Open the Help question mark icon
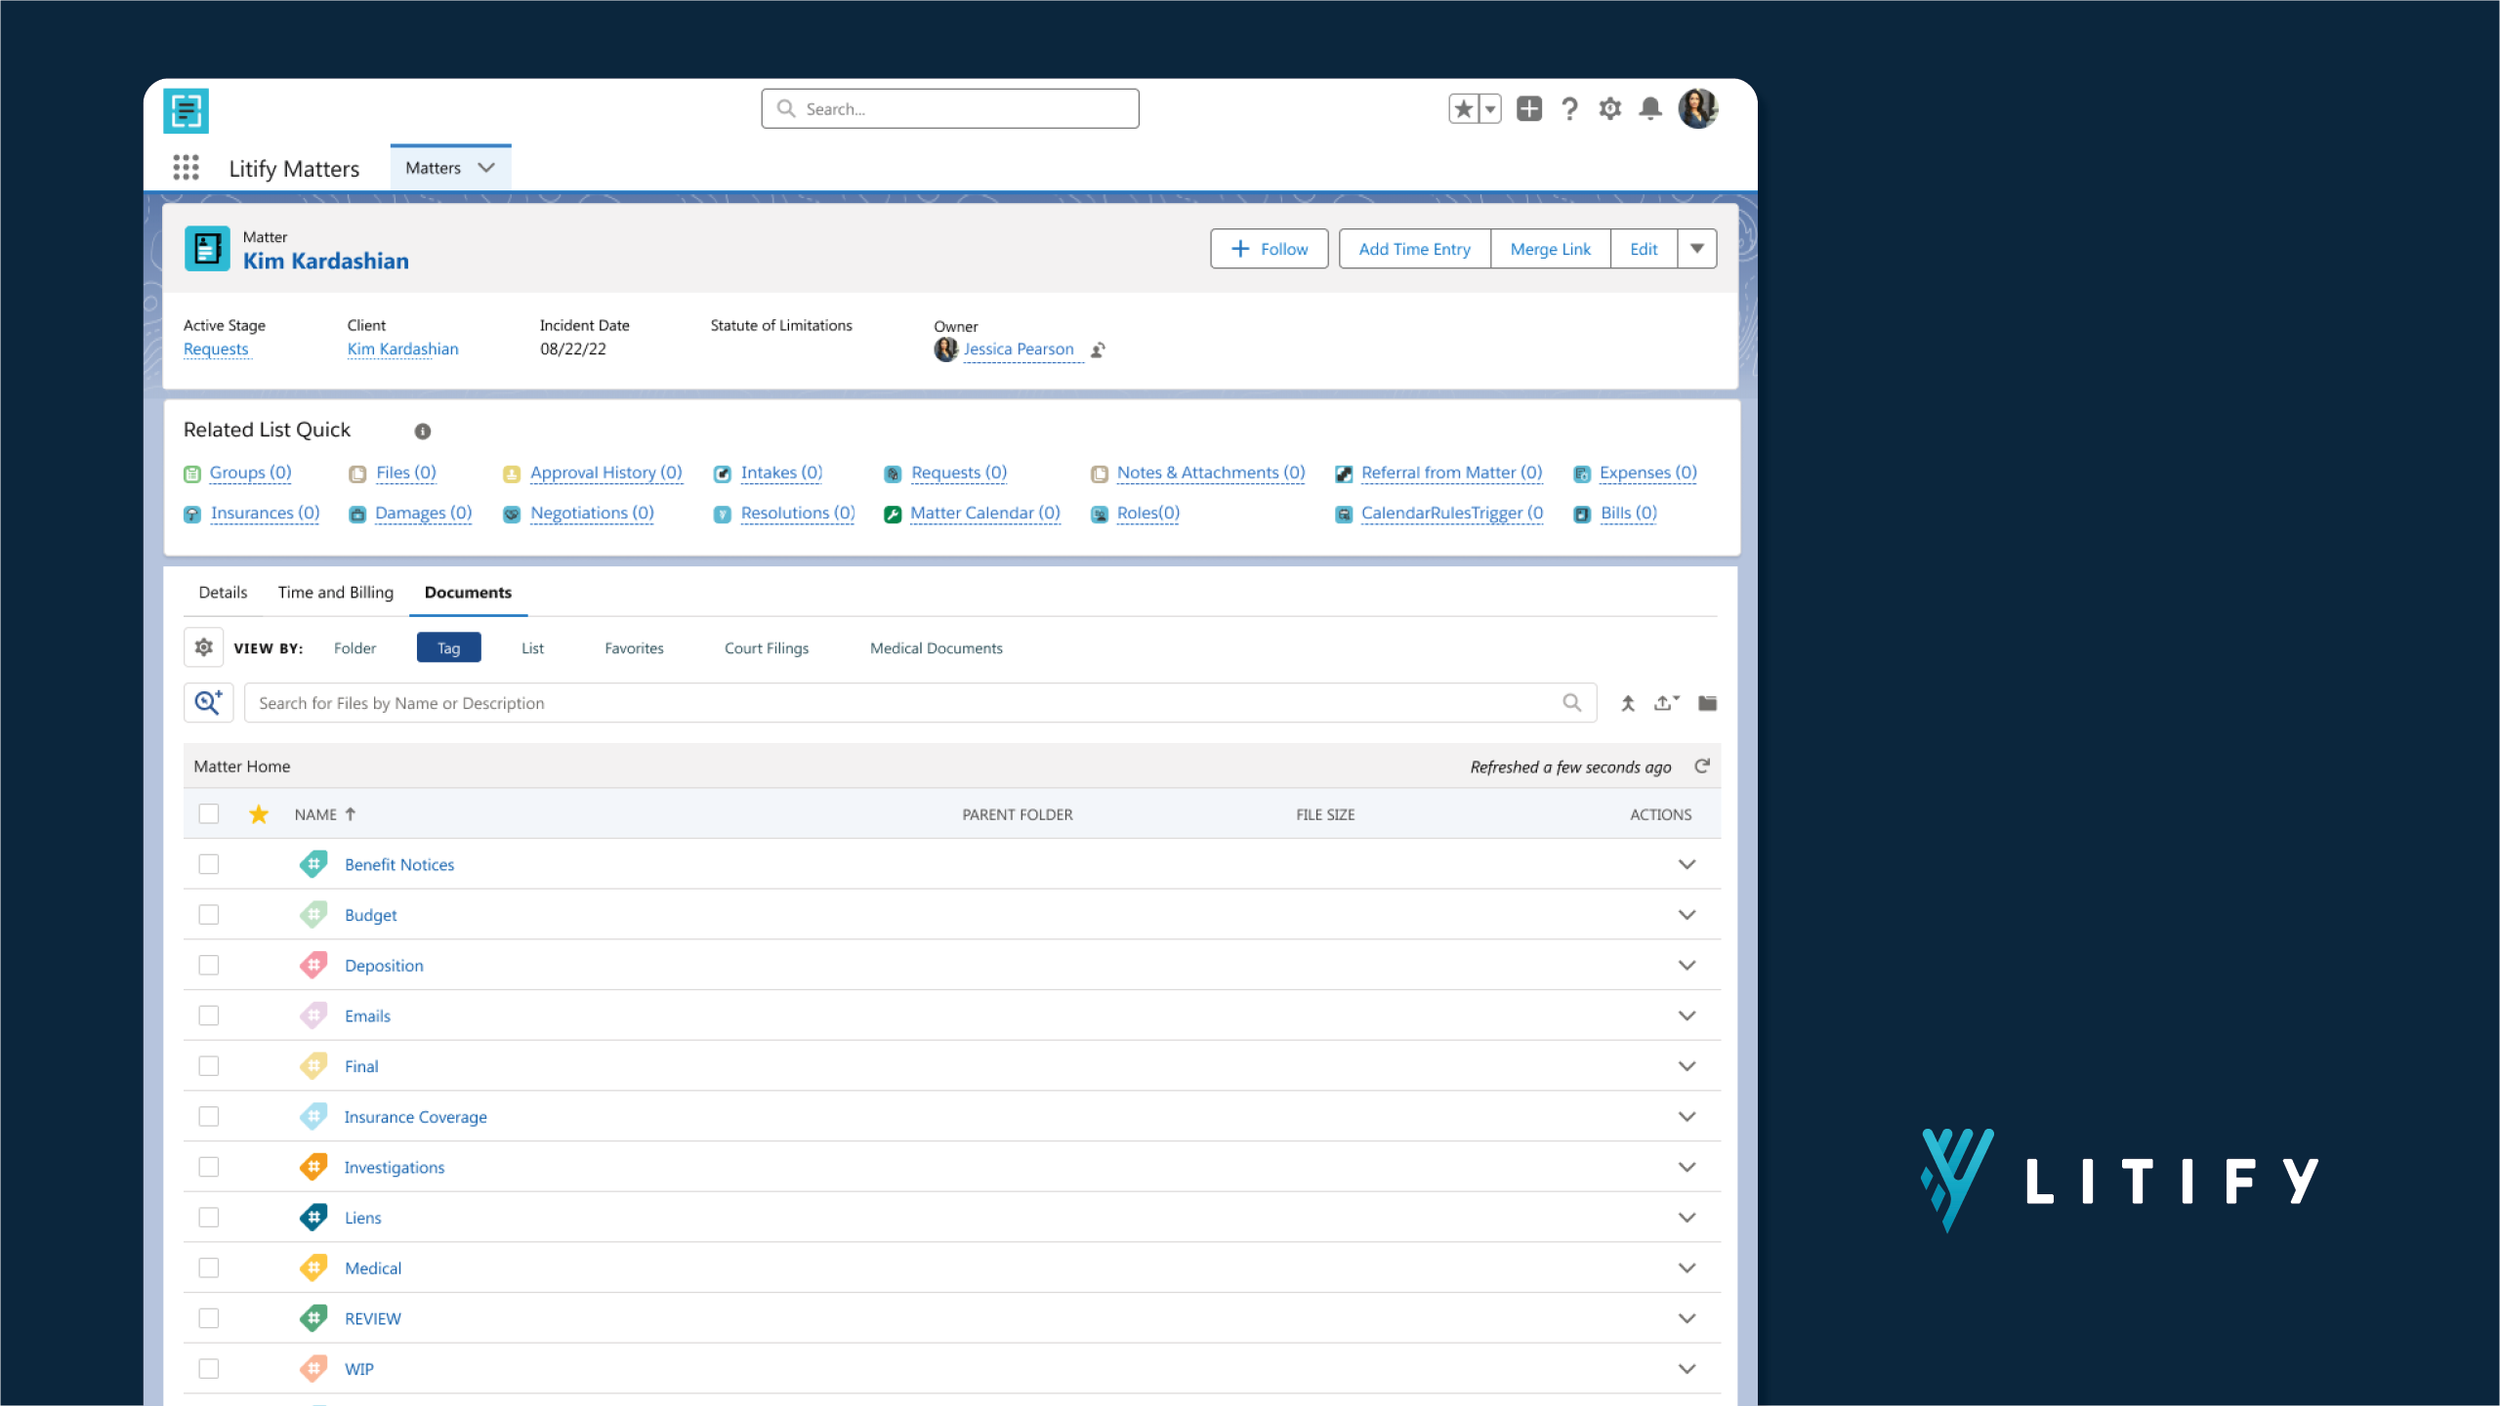Image resolution: width=2500 pixels, height=1406 pixels. (1570, 109)
